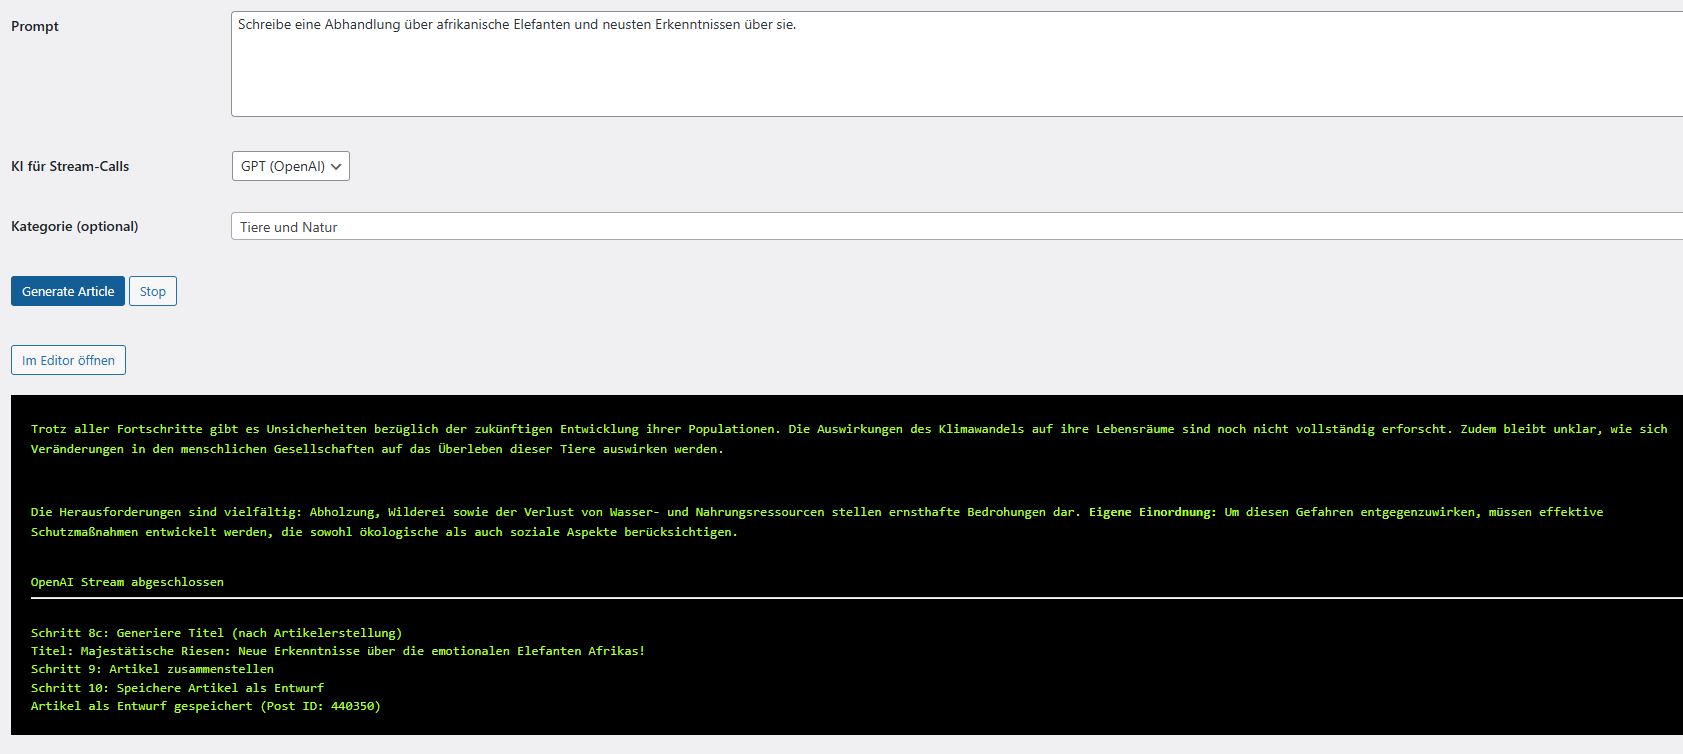Click the 'Prompt' field label
Viewport: 1683px width, 754px height.
coord(35,26)
